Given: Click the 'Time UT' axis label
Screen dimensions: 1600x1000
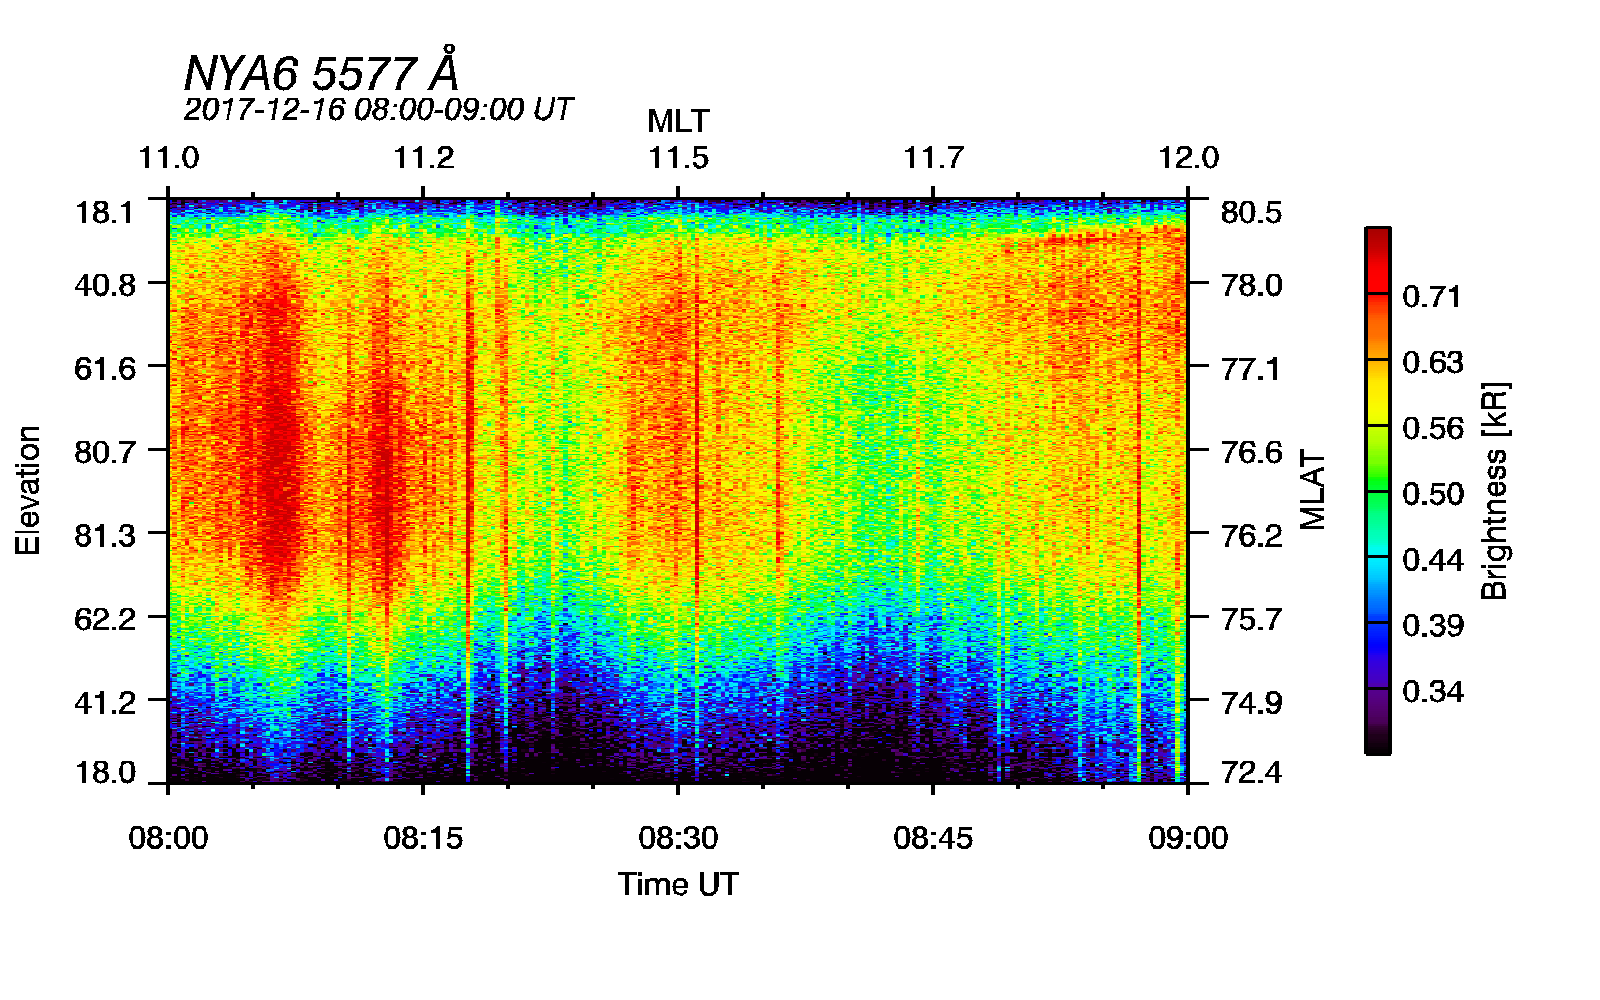Looking at the screenshot, I should (x=678, y=884).
